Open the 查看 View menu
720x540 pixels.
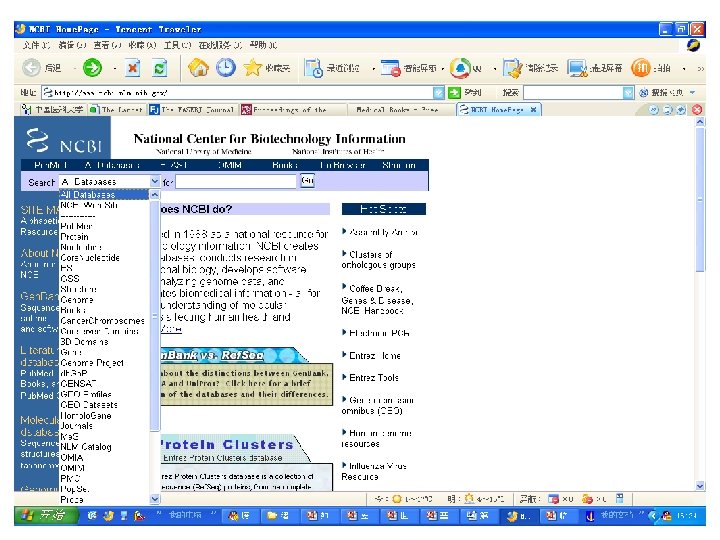(107, 45)
